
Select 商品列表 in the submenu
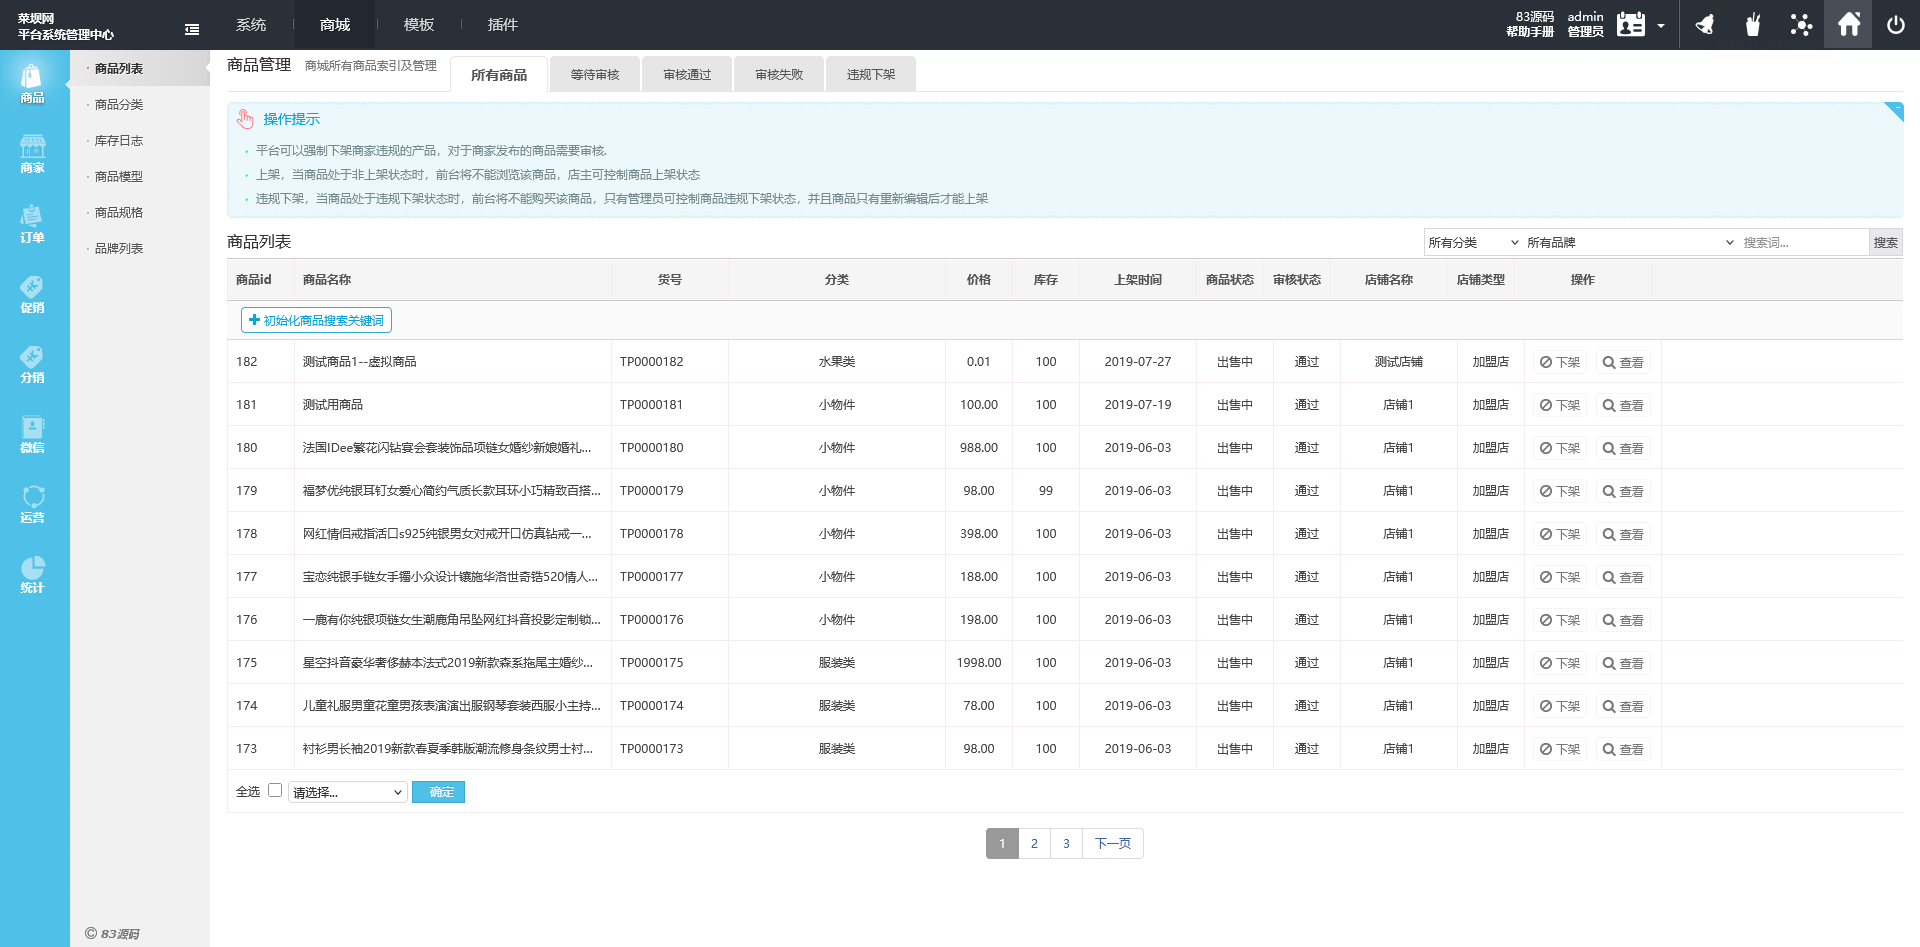click(119, 69)
